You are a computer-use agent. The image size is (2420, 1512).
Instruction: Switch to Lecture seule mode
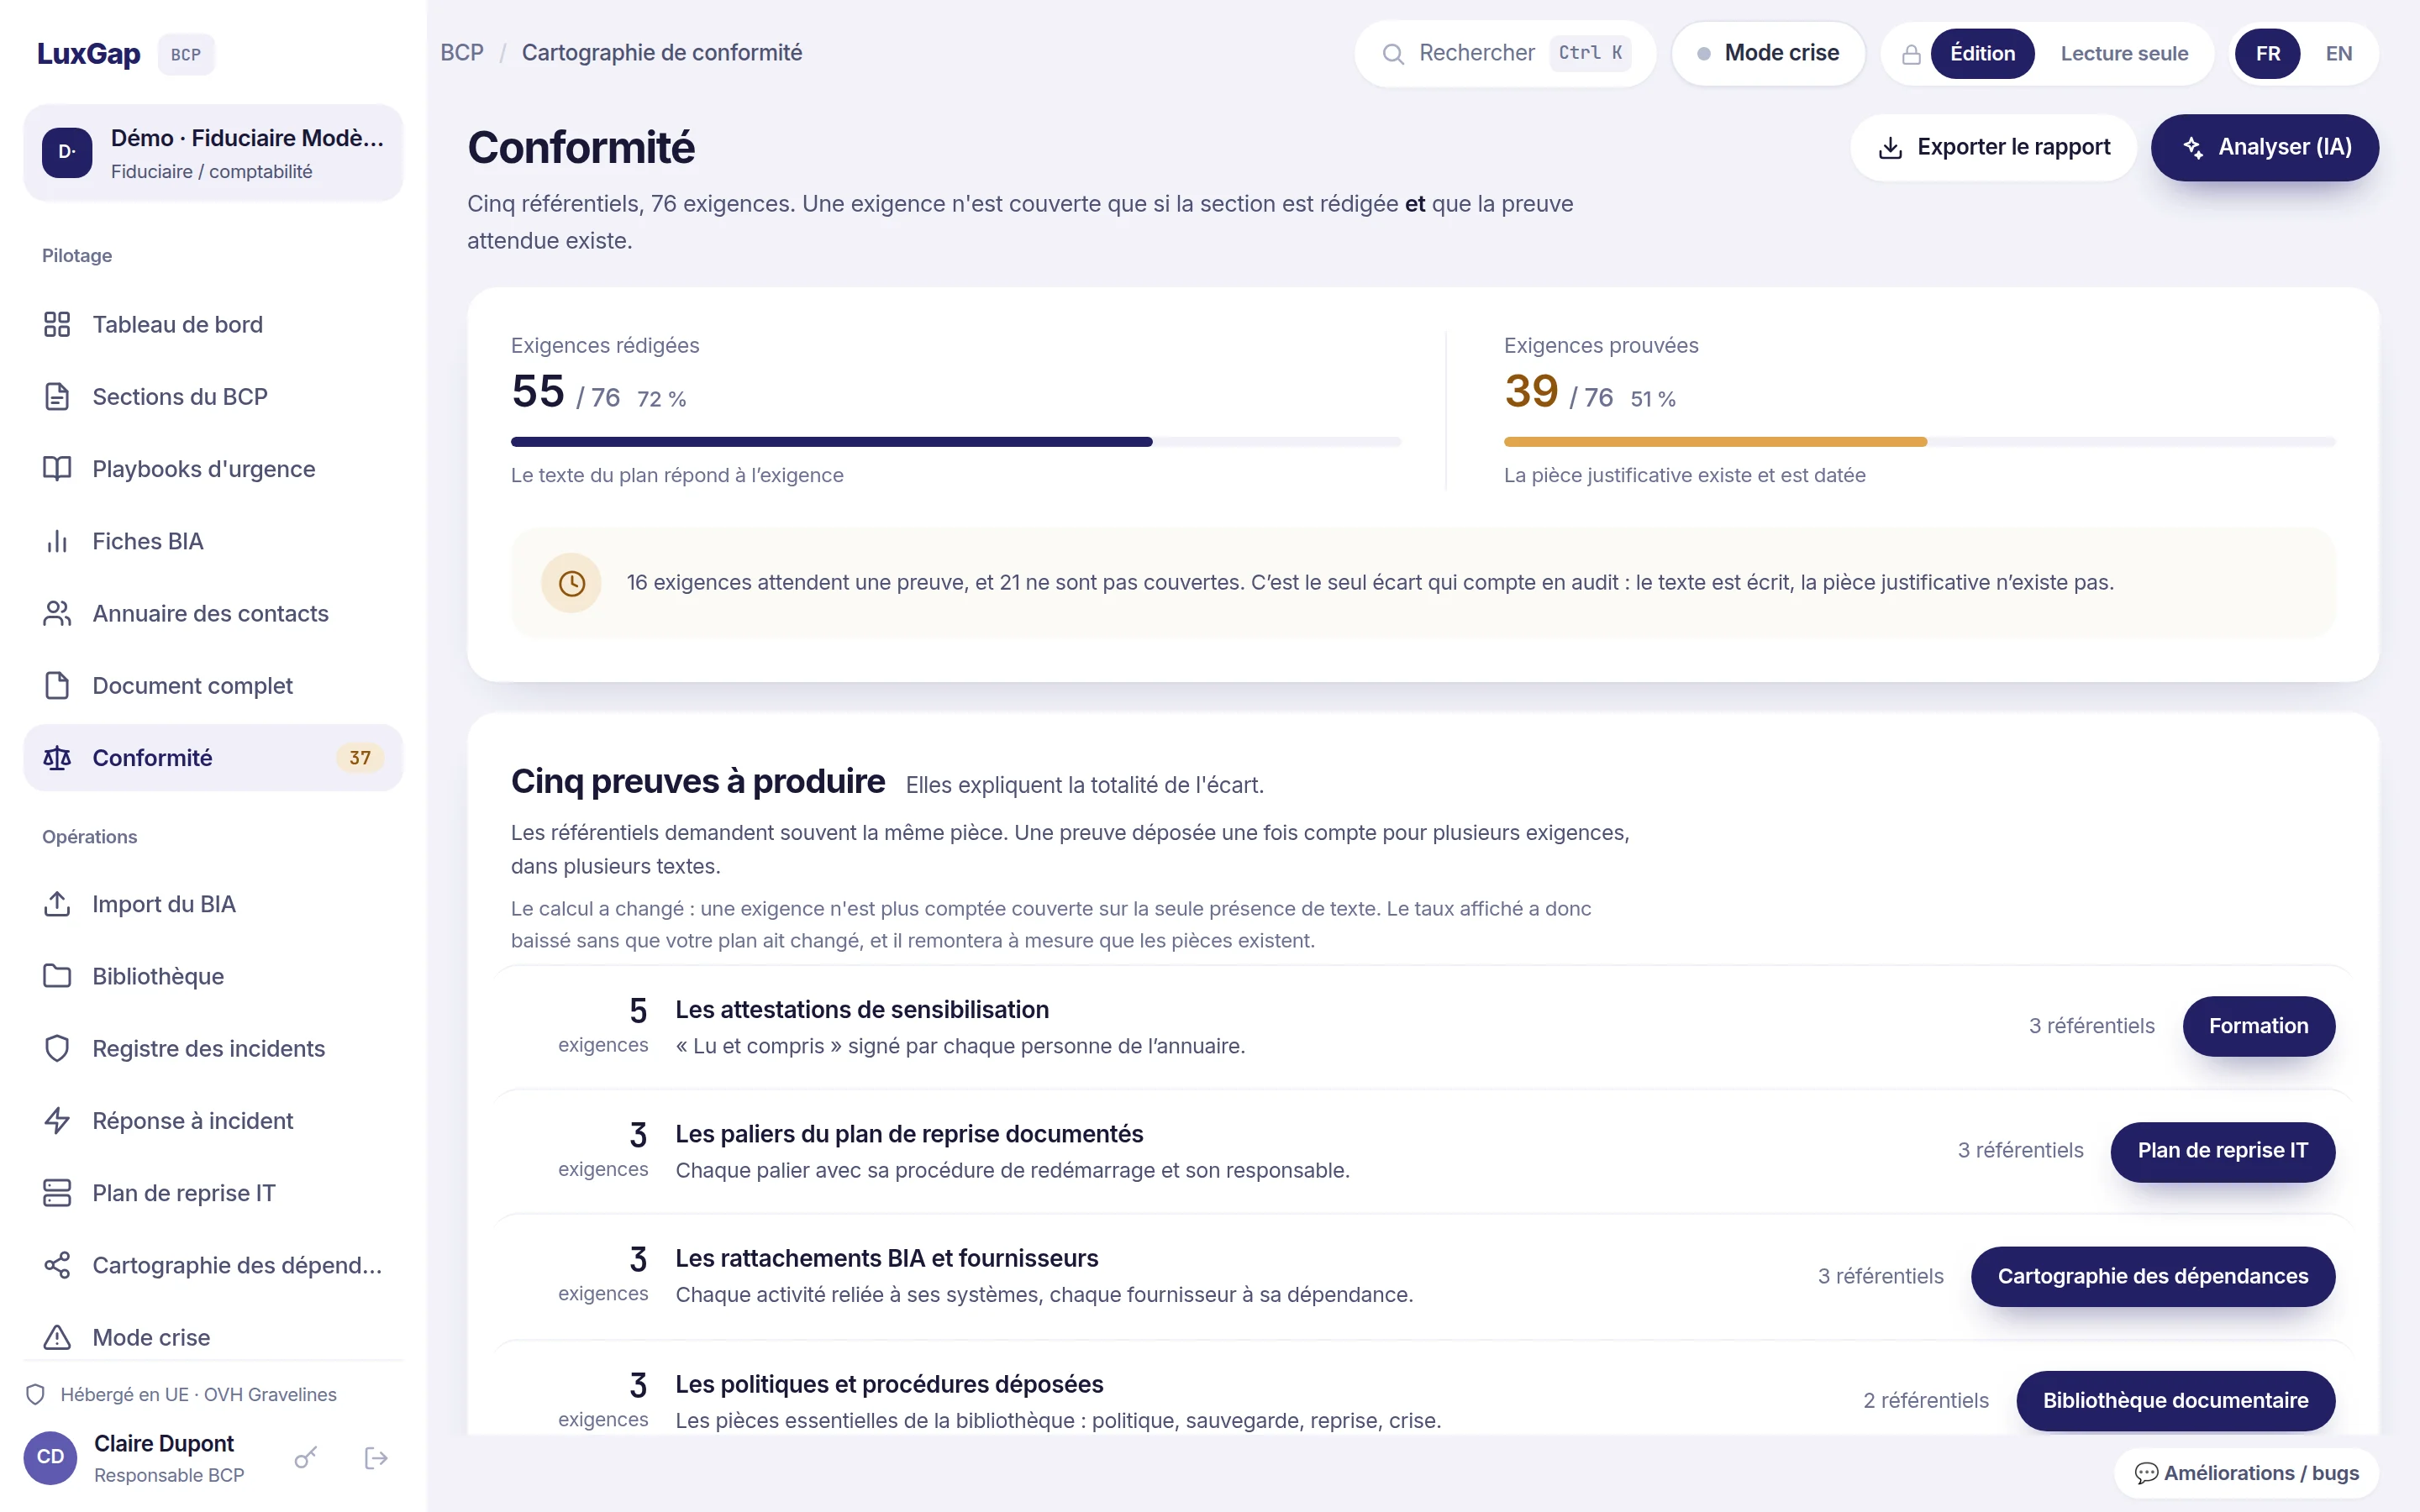pyautogui.click(x=2124, y=54)
